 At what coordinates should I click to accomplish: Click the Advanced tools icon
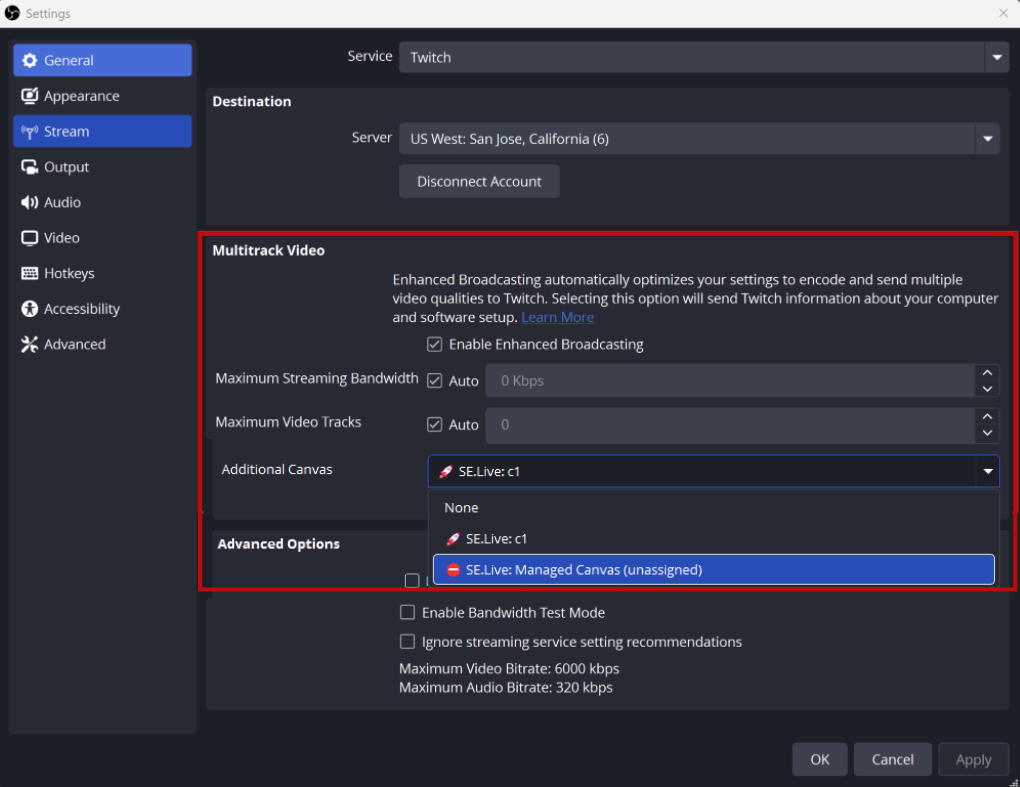(x=29, y=345)
